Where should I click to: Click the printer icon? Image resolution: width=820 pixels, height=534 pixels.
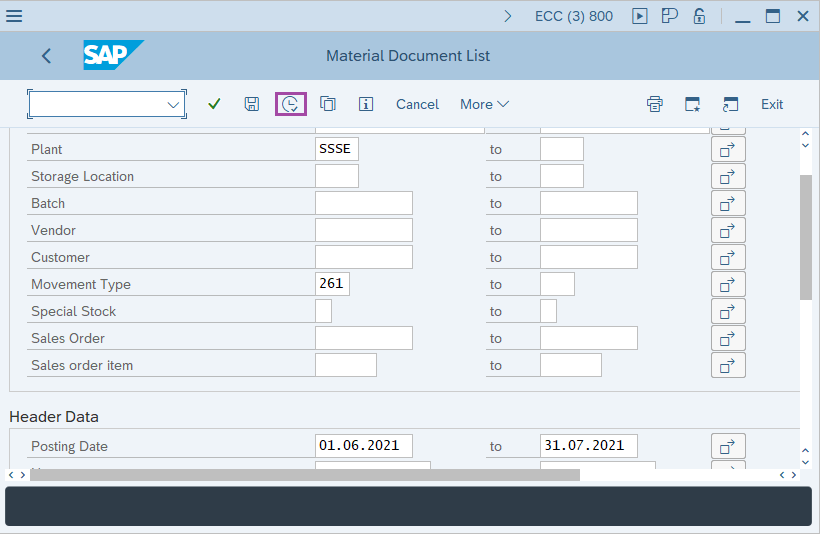pyautogui.click(x=655, y=104)
